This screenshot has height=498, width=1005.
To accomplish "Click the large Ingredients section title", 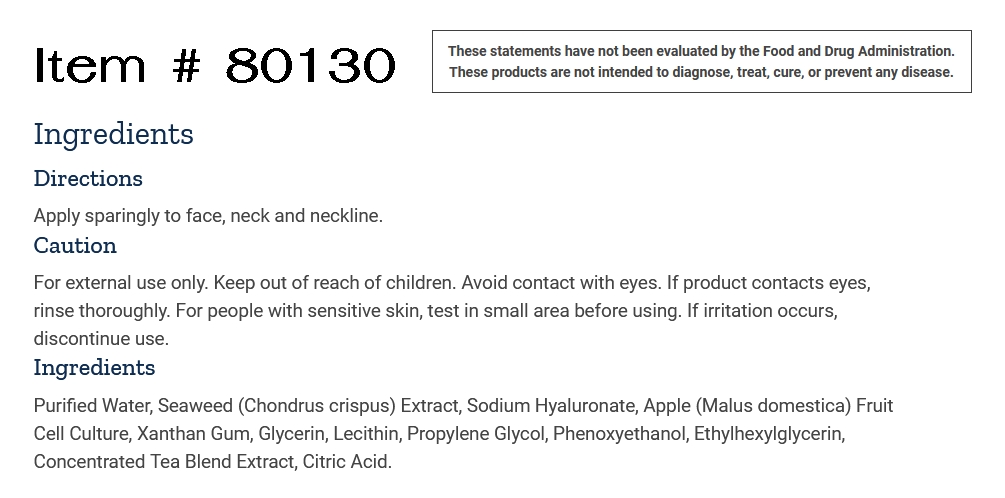I will tap(113, 135).
